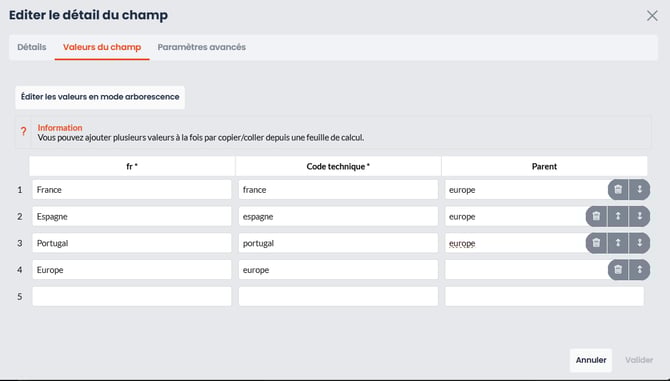The image size is (670, 381).
Task: Move the Europe row up
Action: click(640, 270)
